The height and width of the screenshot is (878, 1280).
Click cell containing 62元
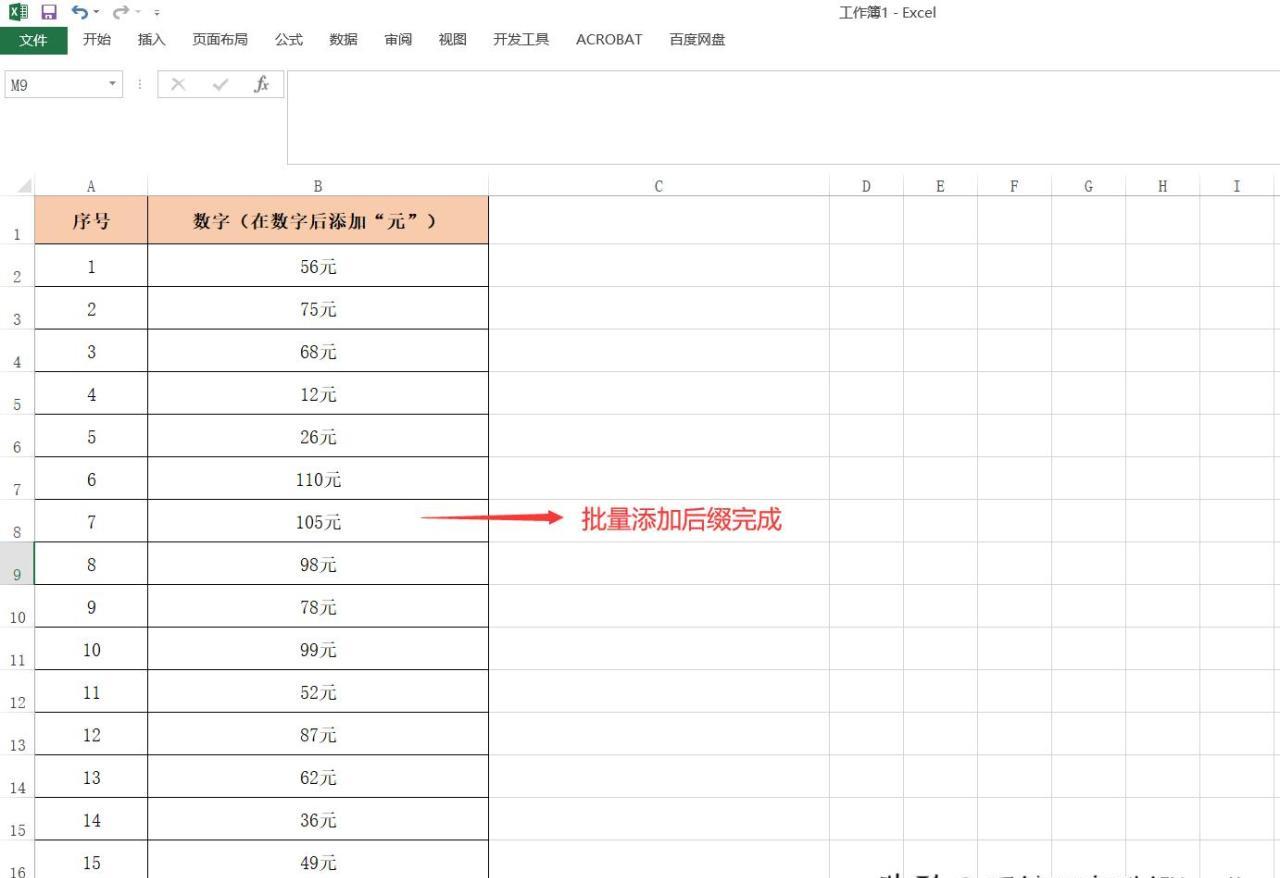(x=318, y=777)
